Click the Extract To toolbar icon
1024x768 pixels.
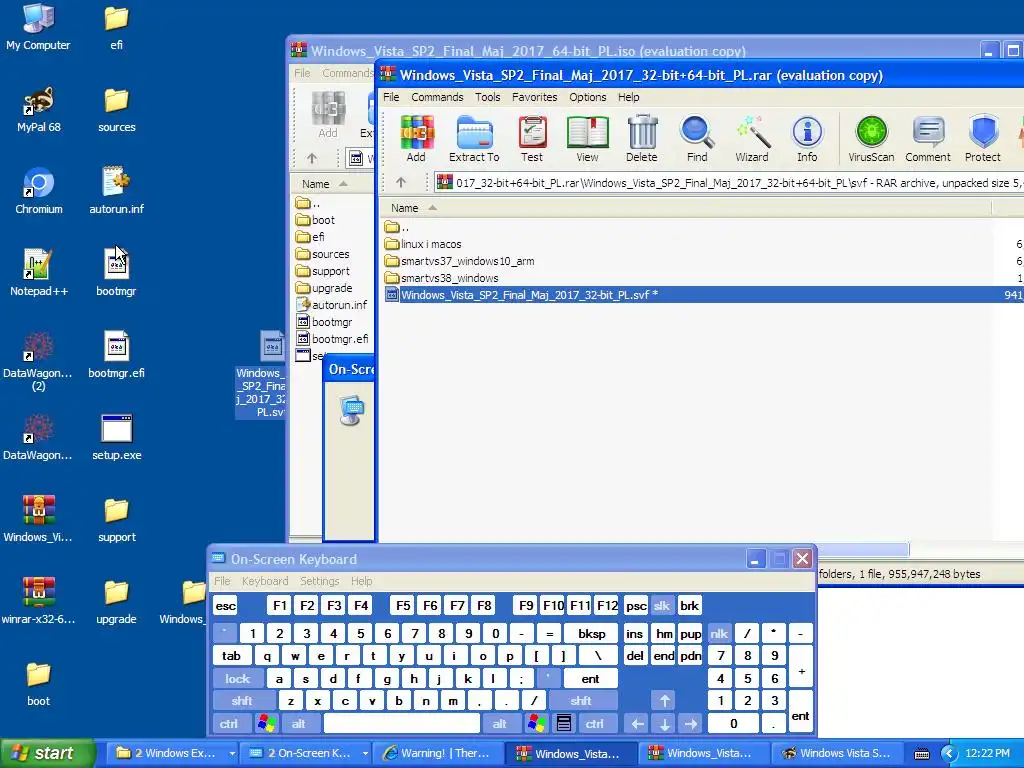474,138
